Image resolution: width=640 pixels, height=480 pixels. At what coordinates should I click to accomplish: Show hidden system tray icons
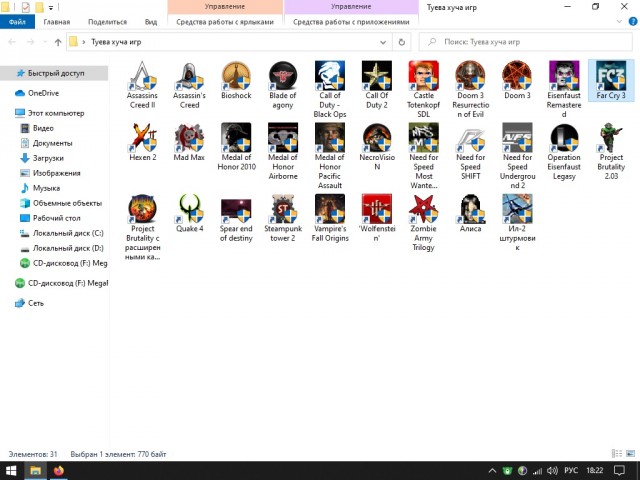492,471
